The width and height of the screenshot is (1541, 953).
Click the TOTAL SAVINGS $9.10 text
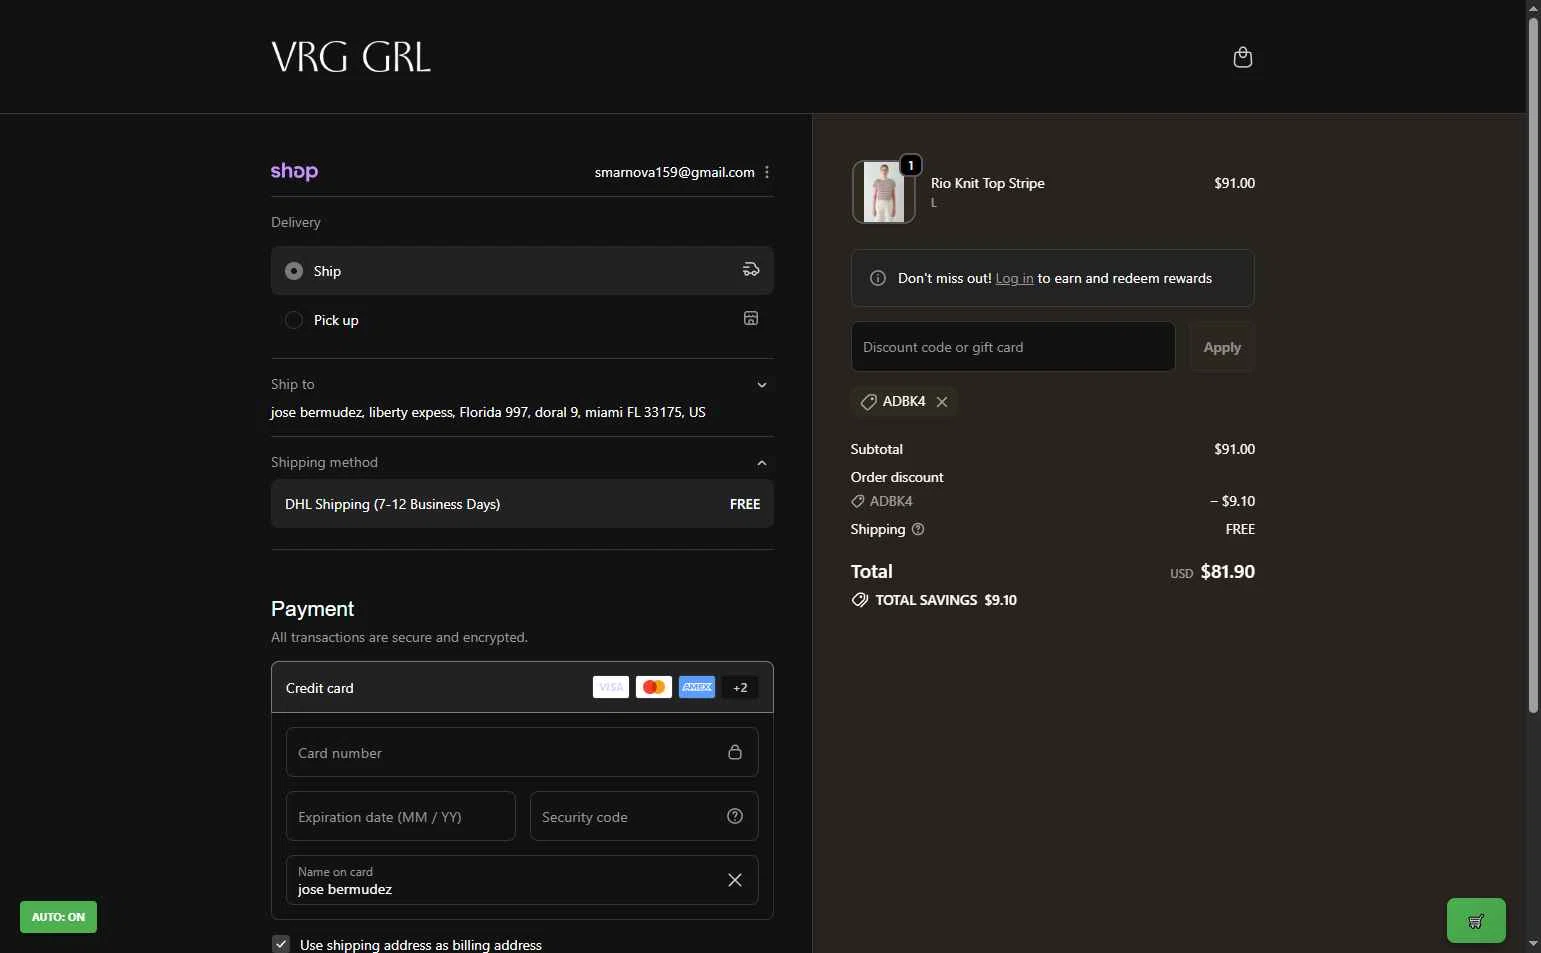point(946,600)
